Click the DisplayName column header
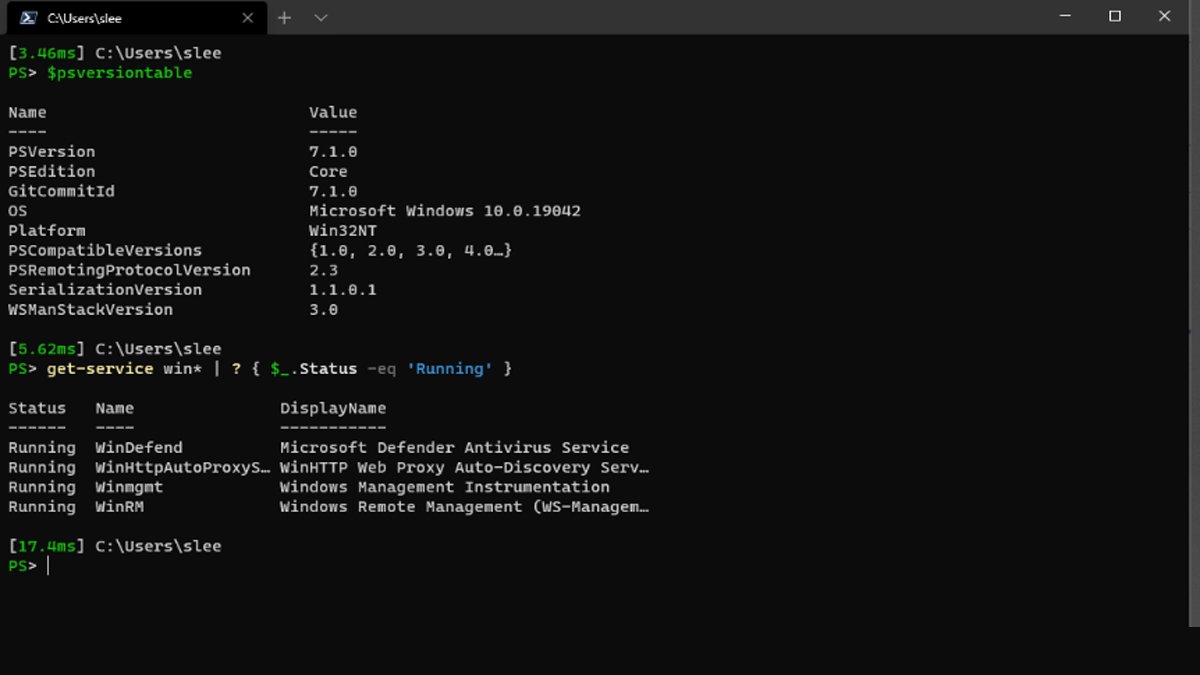Screen dimensions: 1200x675 tap(333, 408)
